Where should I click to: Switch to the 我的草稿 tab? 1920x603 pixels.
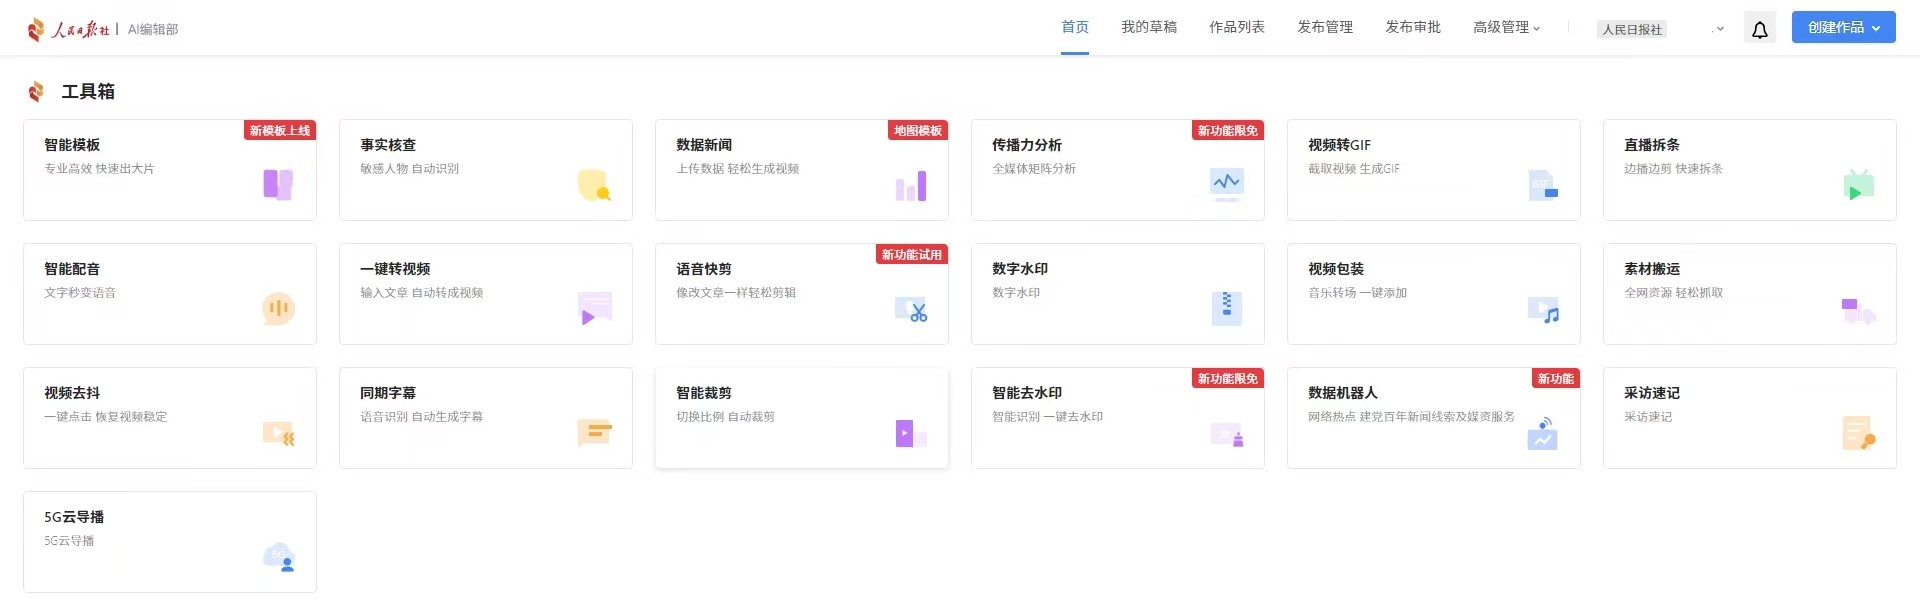(1148, 28)
